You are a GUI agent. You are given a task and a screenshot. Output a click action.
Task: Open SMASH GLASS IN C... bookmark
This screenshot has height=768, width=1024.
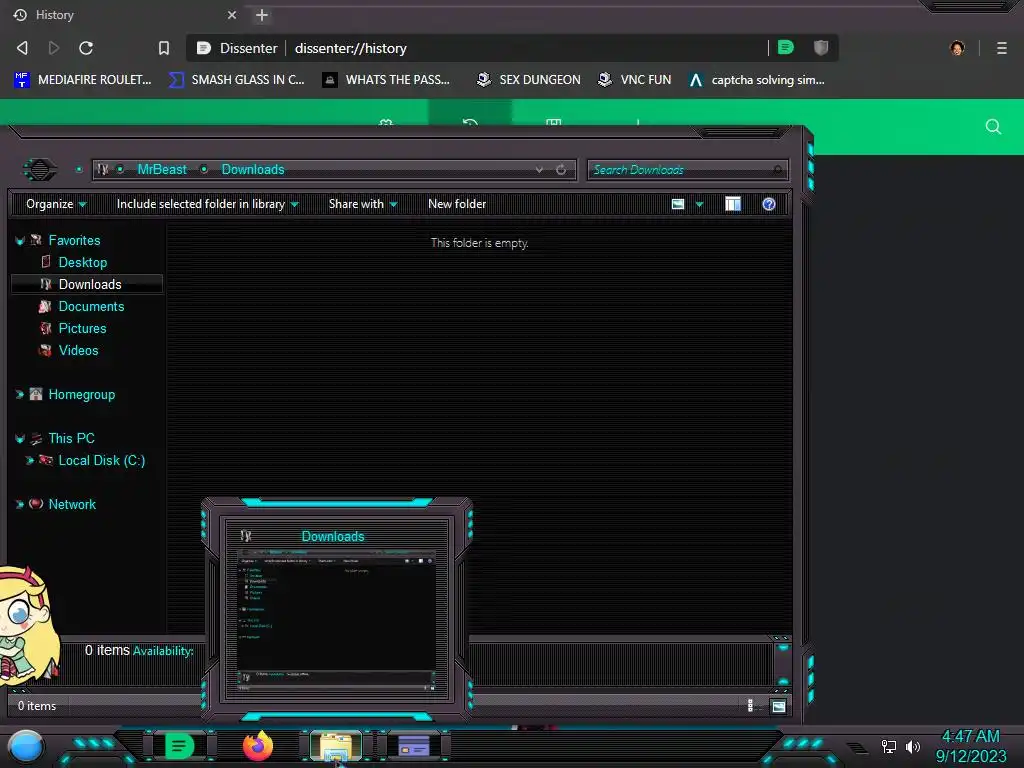[236, 80]
